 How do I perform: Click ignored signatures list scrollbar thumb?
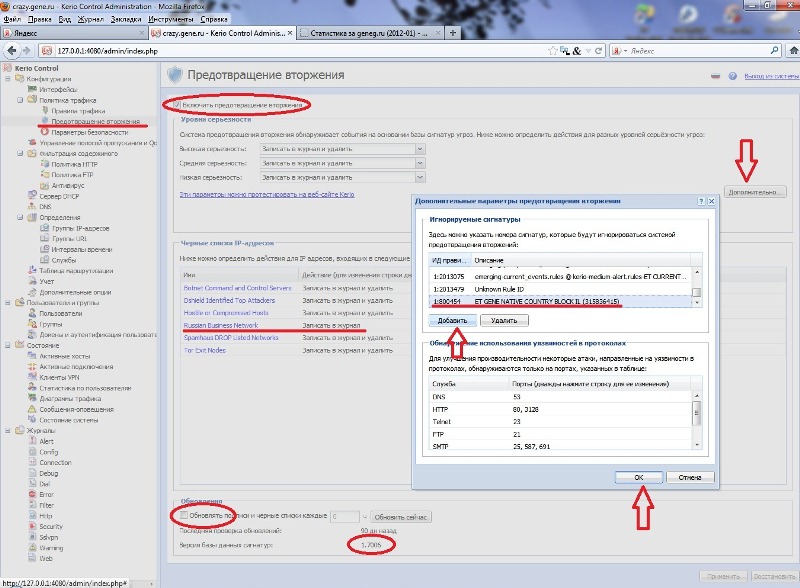click(x=696, y=292)
